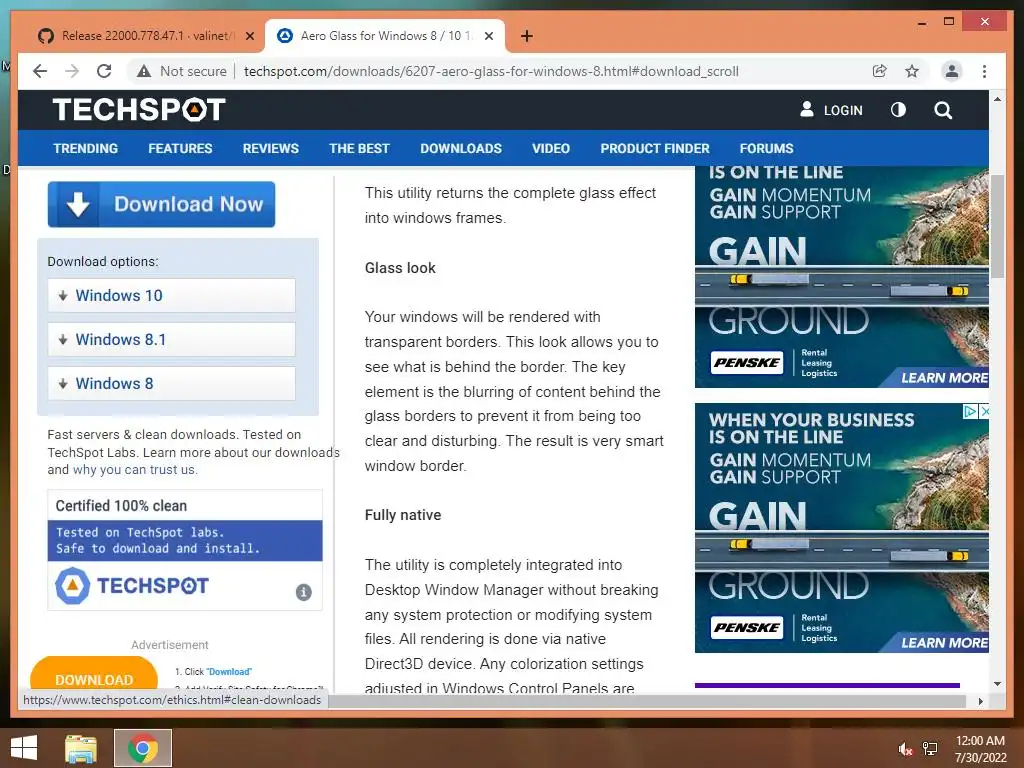Screen dimensions: 1024x768
Task: Click LEARN MORE on the lower Penske ad
Action: point(944,643)
